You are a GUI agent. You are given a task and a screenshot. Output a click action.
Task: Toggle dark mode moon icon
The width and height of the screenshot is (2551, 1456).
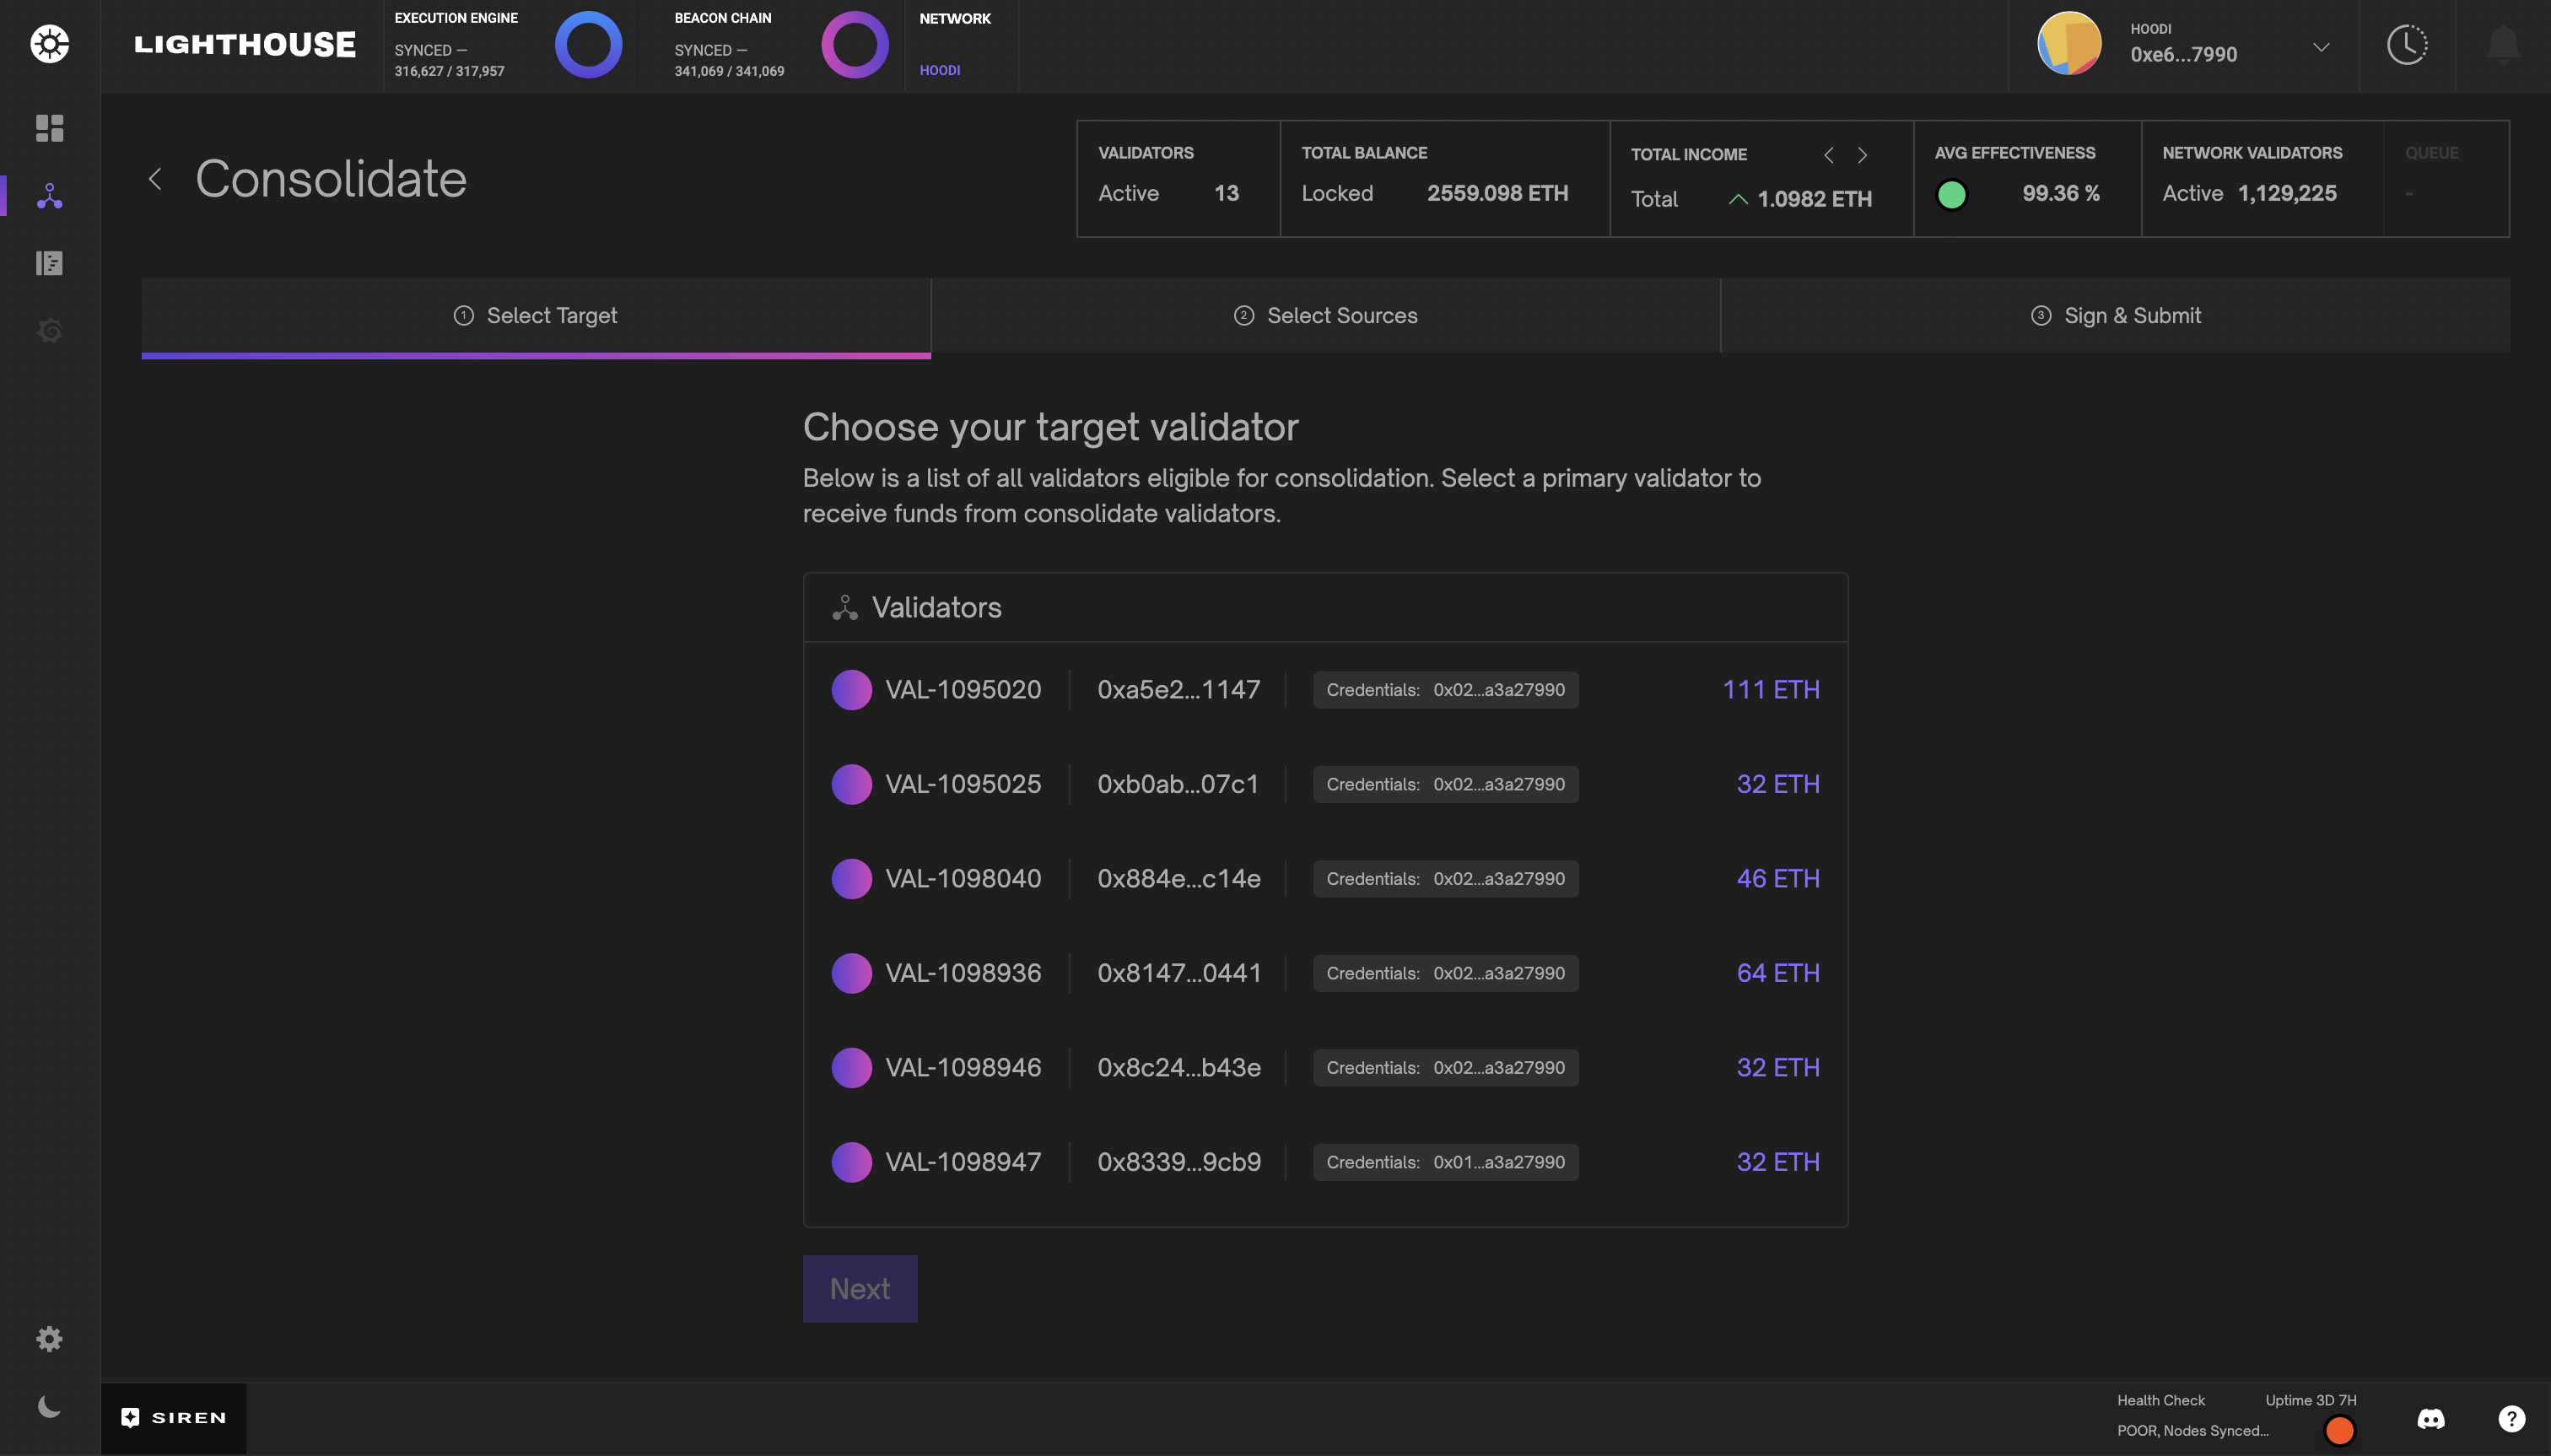50,1407
